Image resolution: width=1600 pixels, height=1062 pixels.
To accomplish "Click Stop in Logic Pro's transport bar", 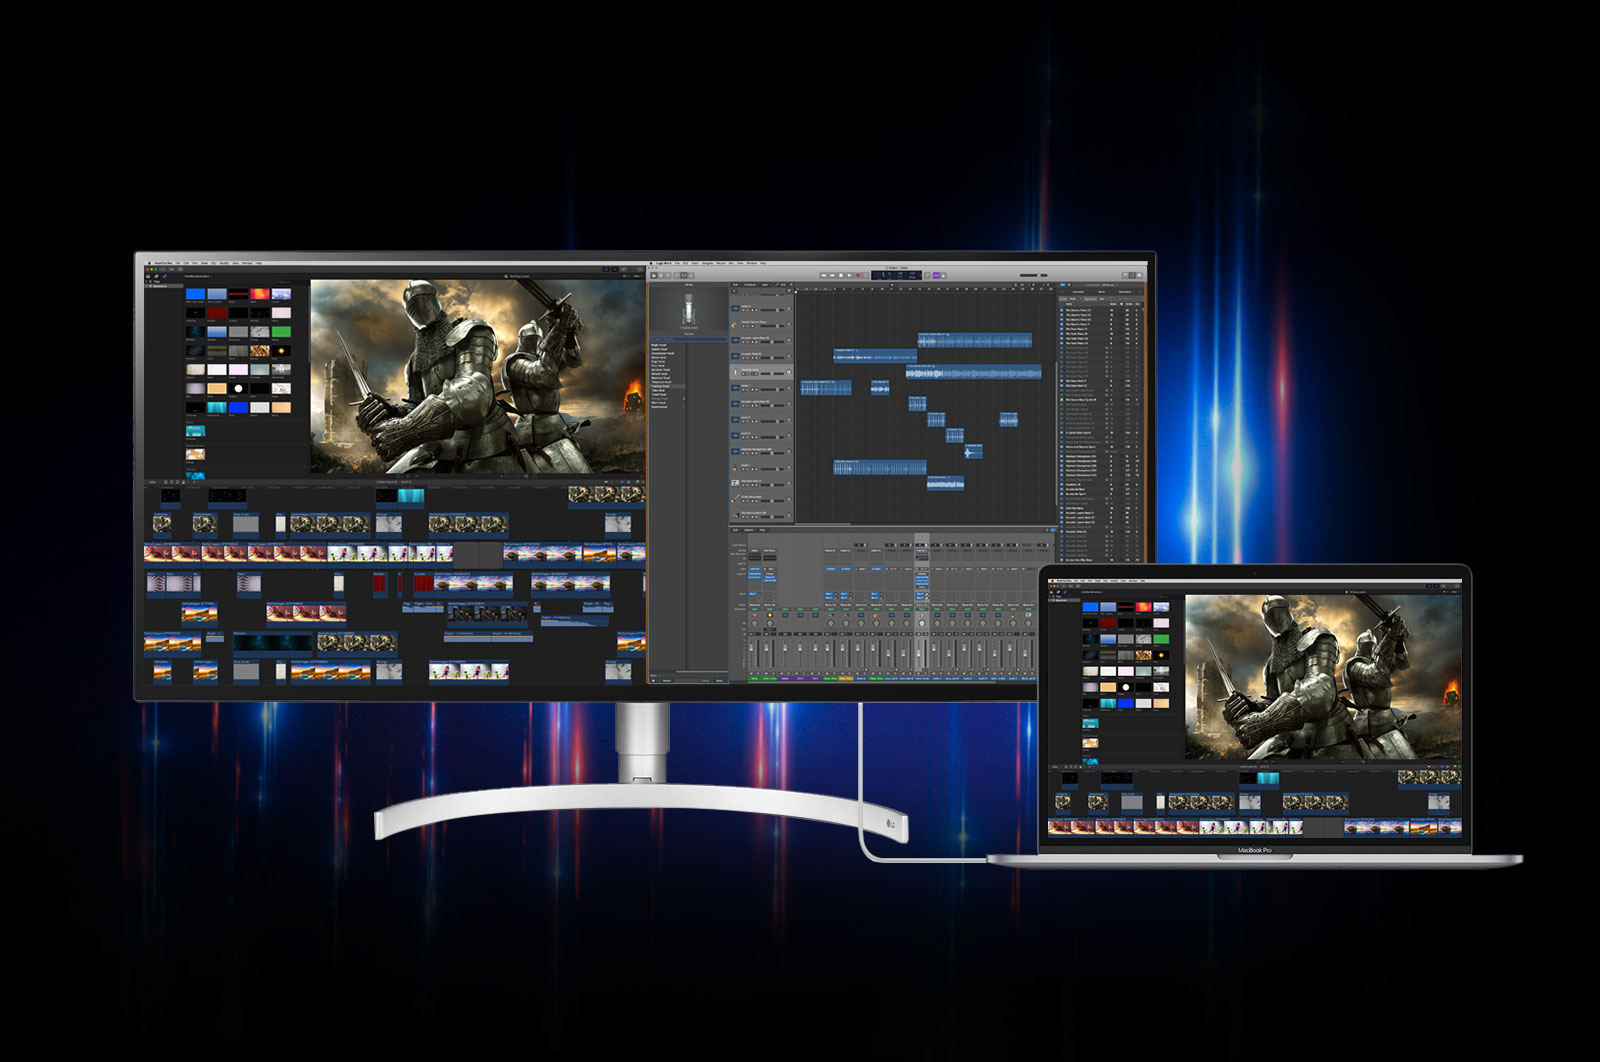I will coord(841,275).
